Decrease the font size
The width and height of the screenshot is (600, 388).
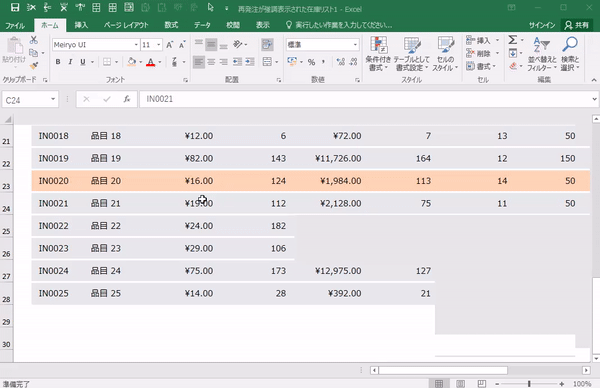click(x=182, y=45)
